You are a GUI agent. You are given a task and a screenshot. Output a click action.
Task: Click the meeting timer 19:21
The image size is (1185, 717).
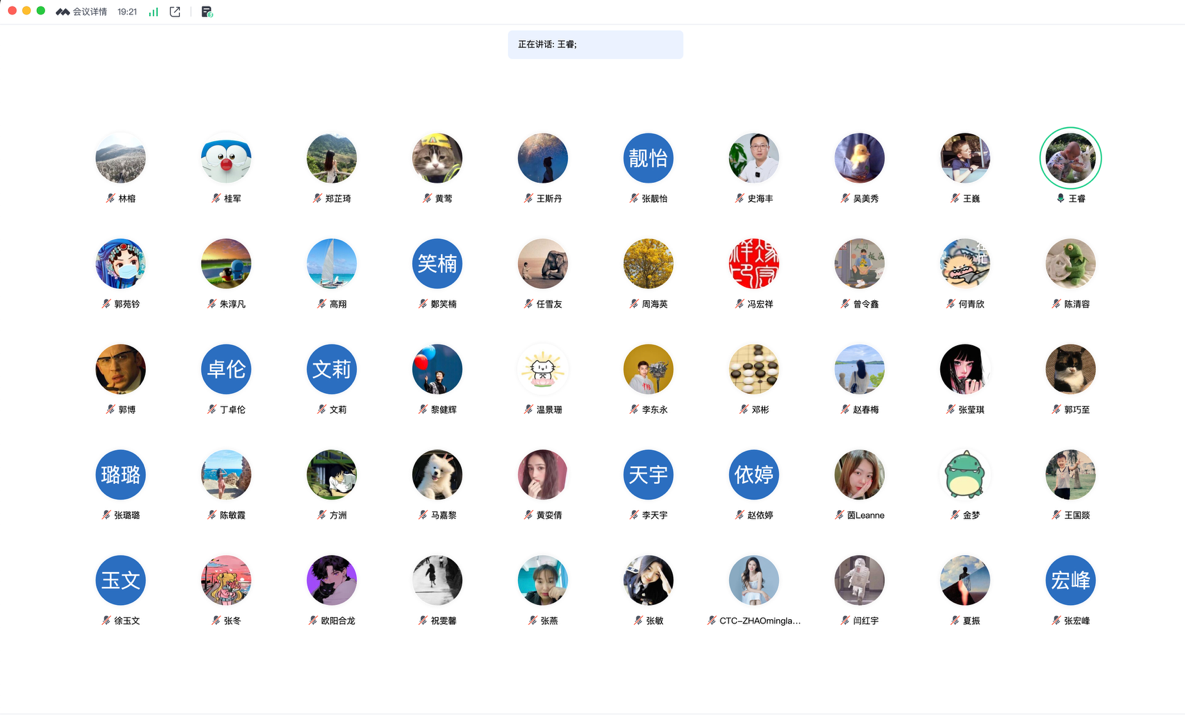pos(127,12)
